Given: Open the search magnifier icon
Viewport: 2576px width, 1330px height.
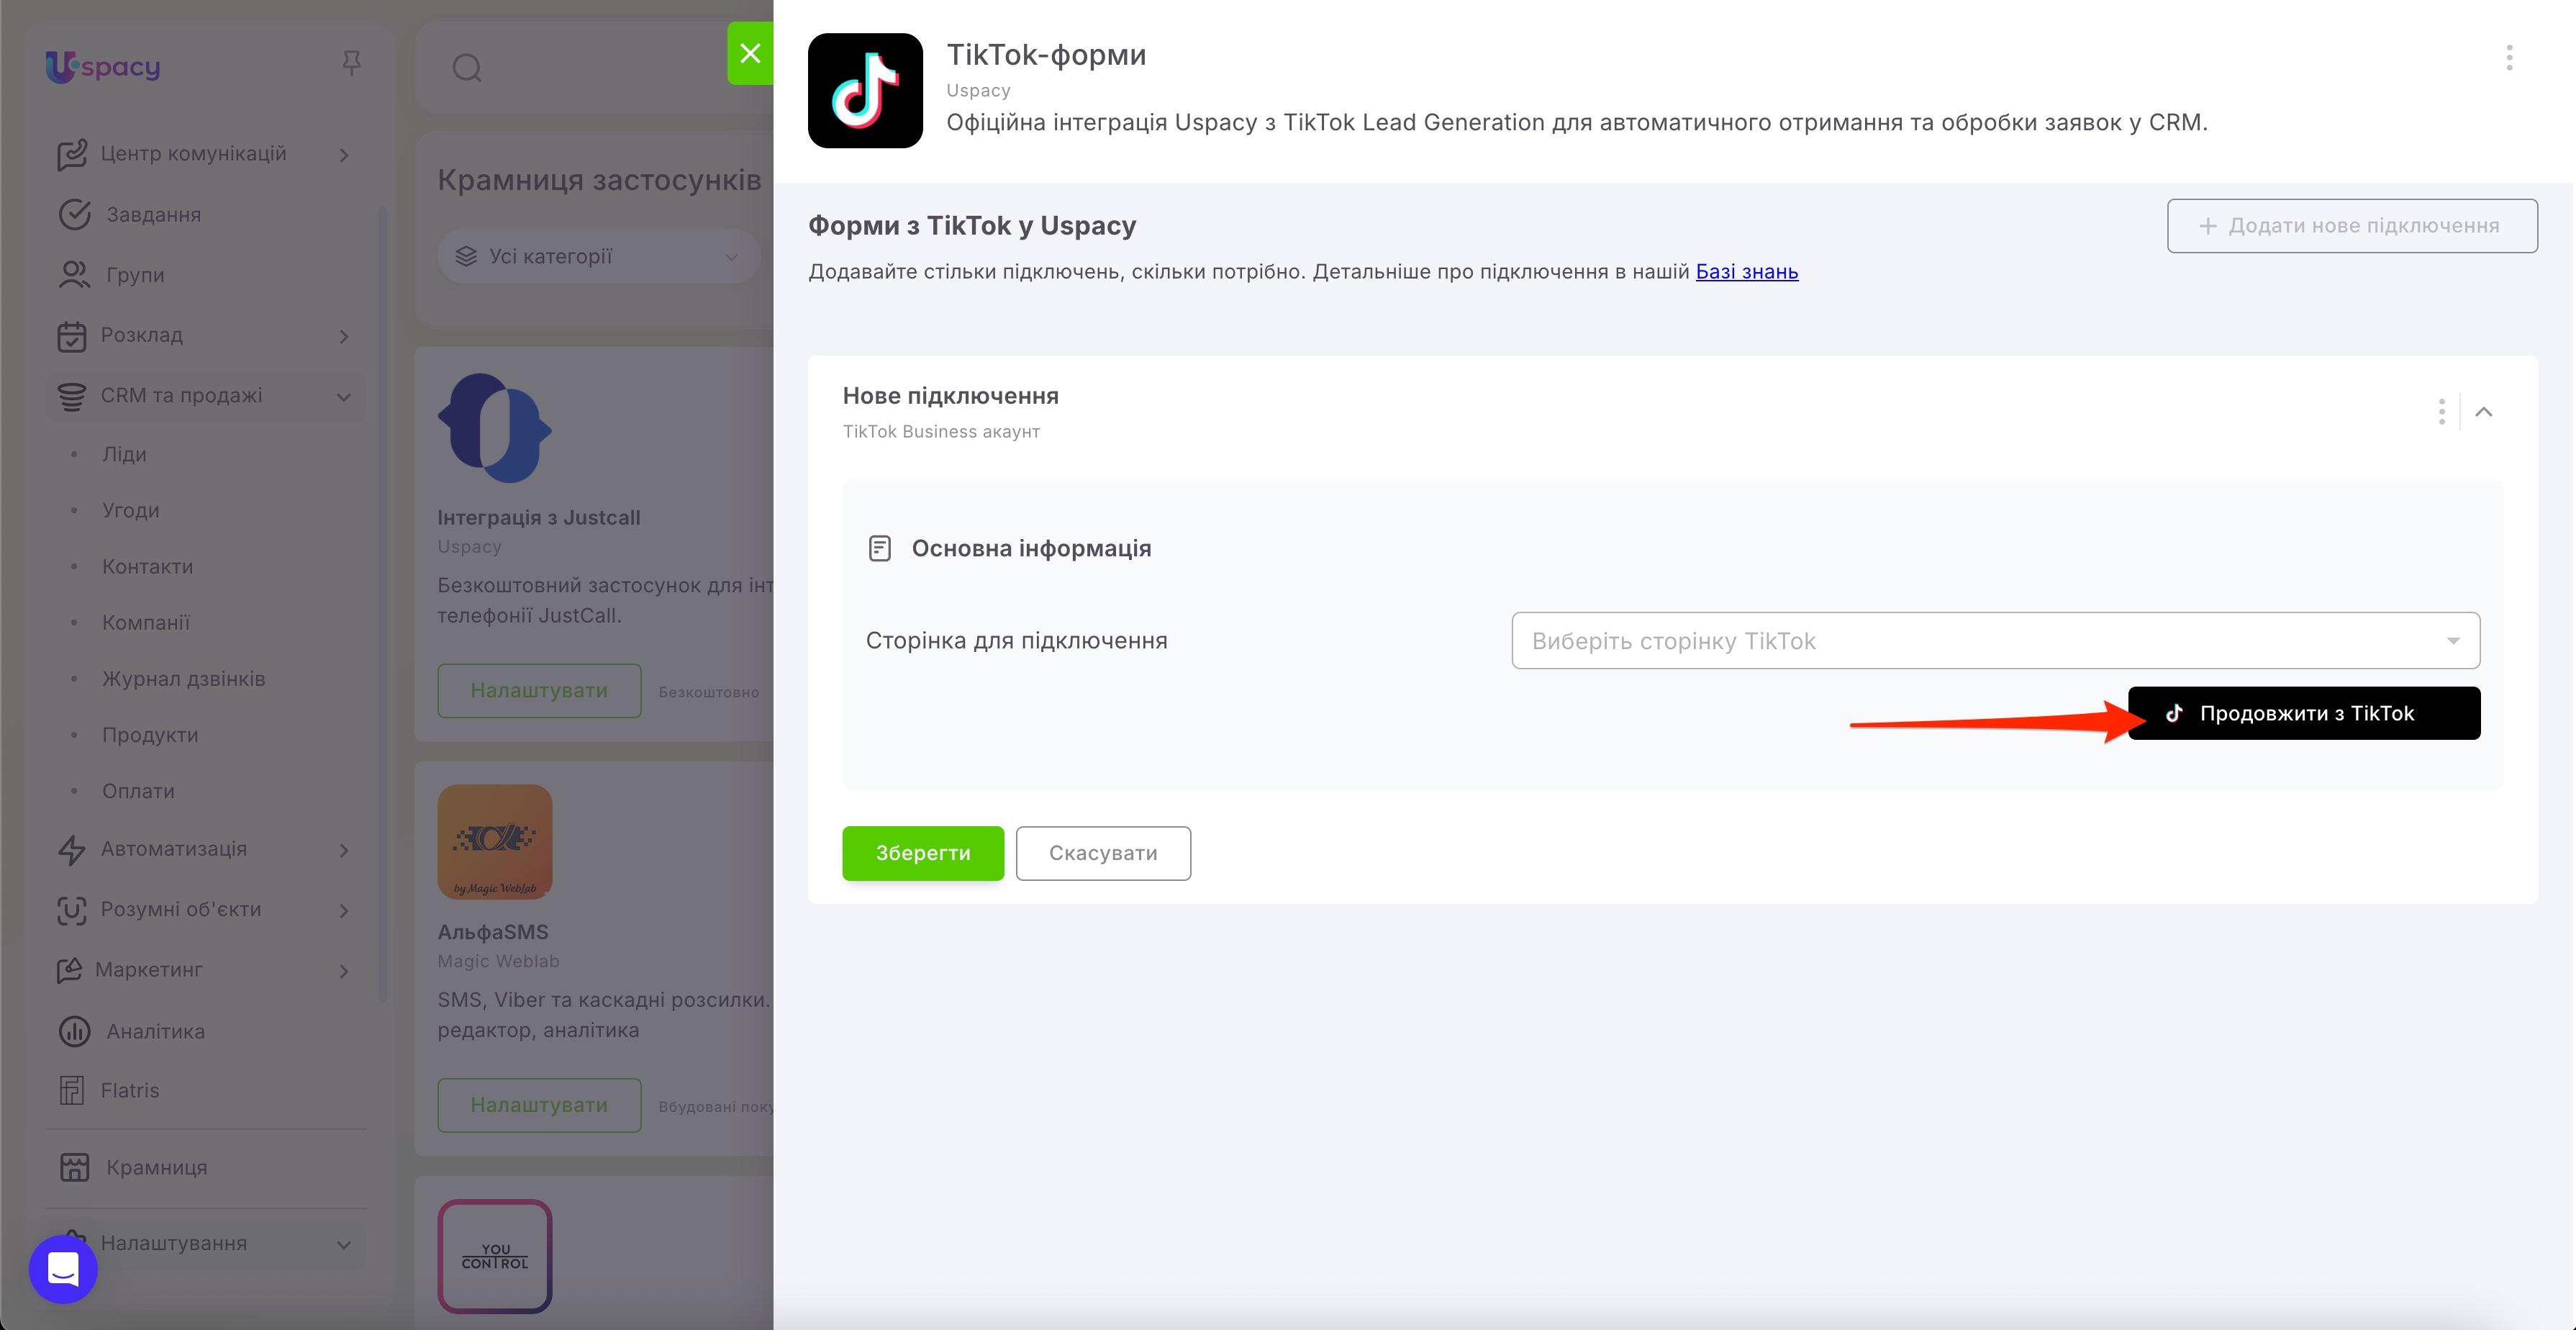Looking at the screenshot, I should pyautogui.click(x=467, y=68).
